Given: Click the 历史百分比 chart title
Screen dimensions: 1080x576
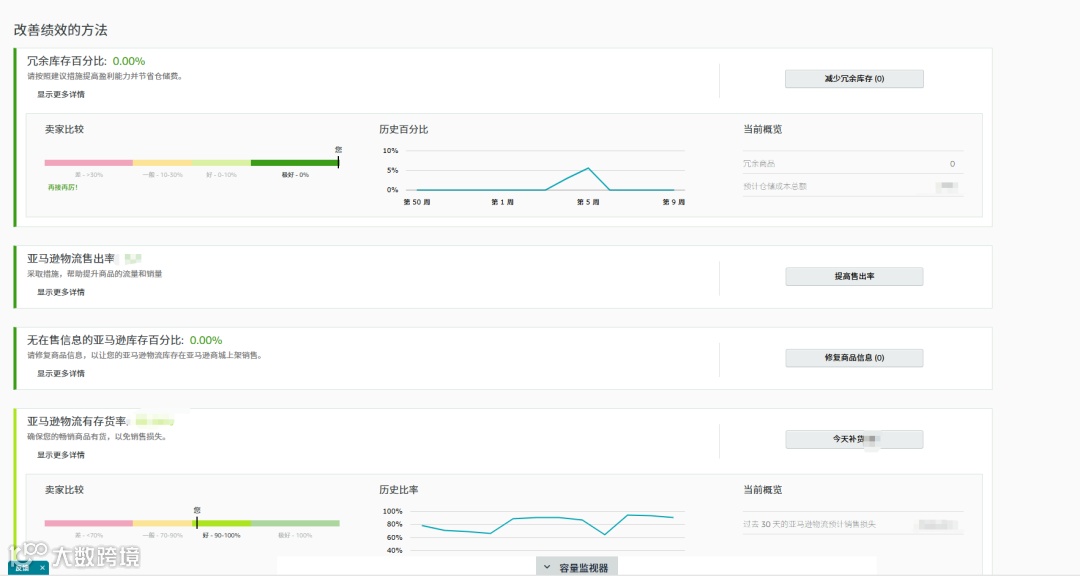Looking at the screenshot, I should coord(404,130).
